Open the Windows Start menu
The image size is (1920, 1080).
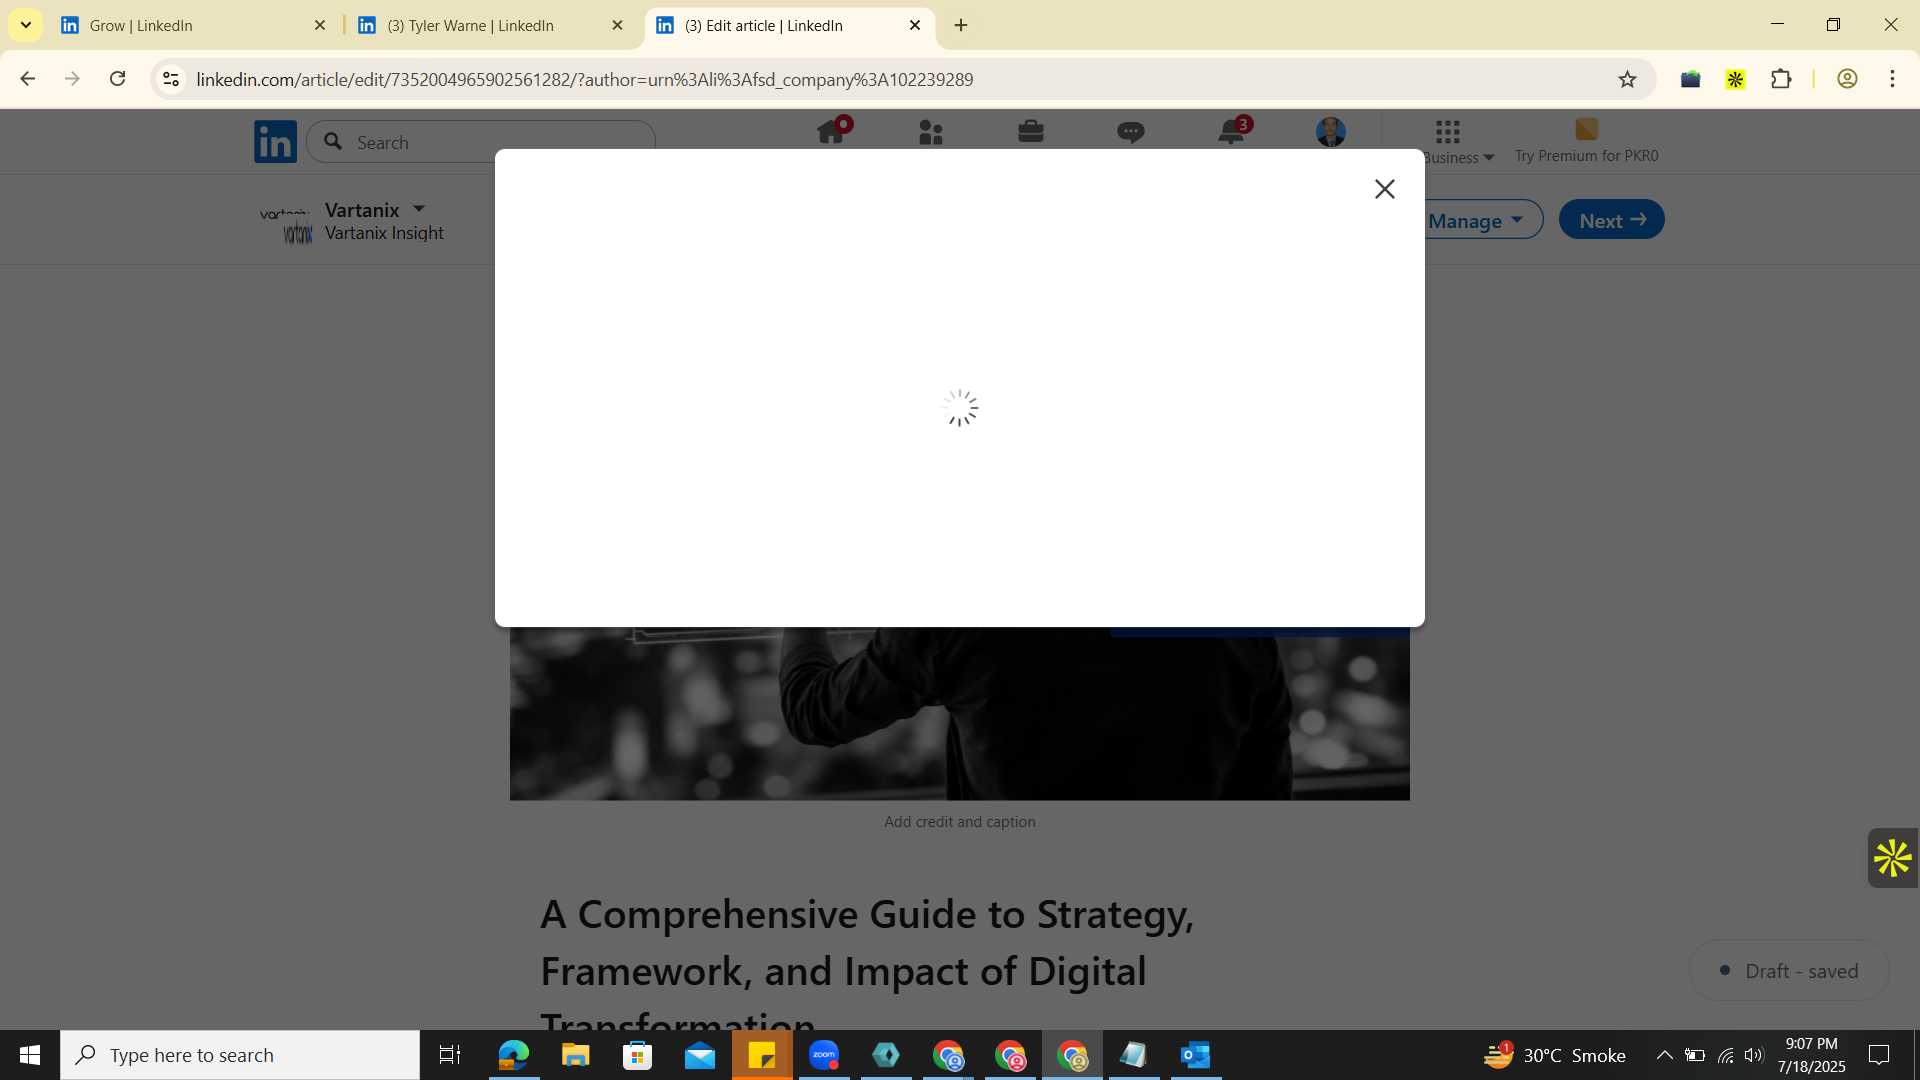30,1055
